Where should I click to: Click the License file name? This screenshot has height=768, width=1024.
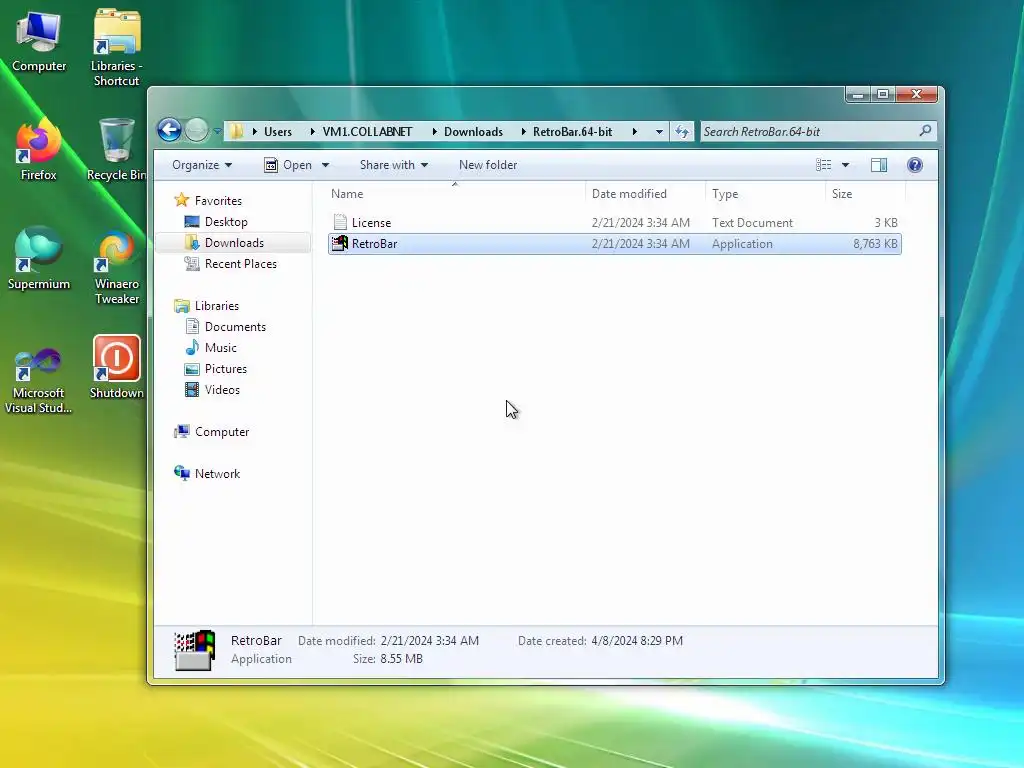pyautogui.click(x=371, y=223)
